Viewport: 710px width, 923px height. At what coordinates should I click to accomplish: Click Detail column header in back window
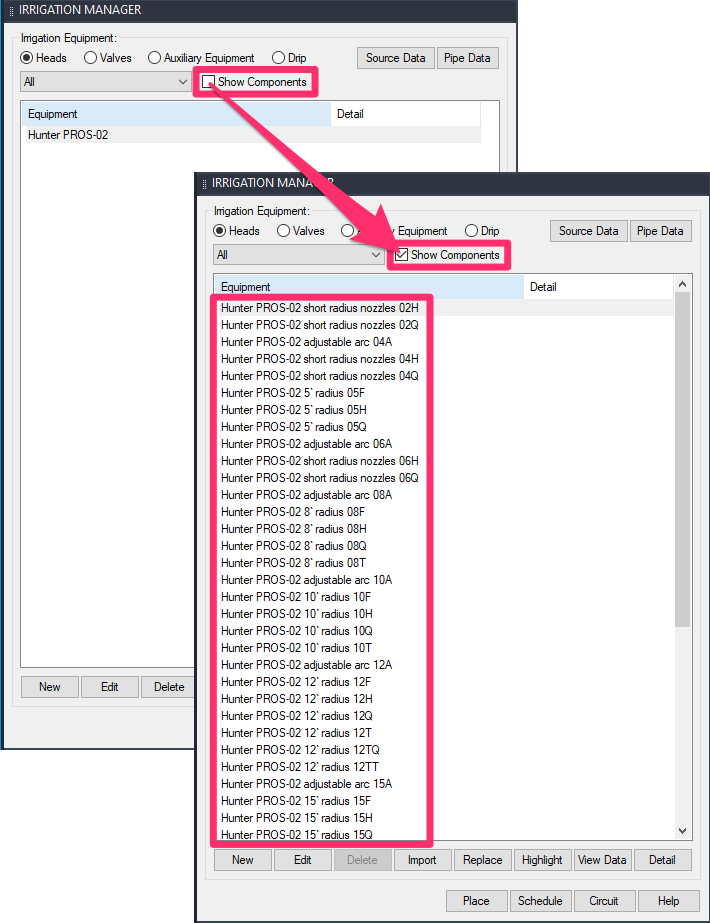tap(406, 114)
